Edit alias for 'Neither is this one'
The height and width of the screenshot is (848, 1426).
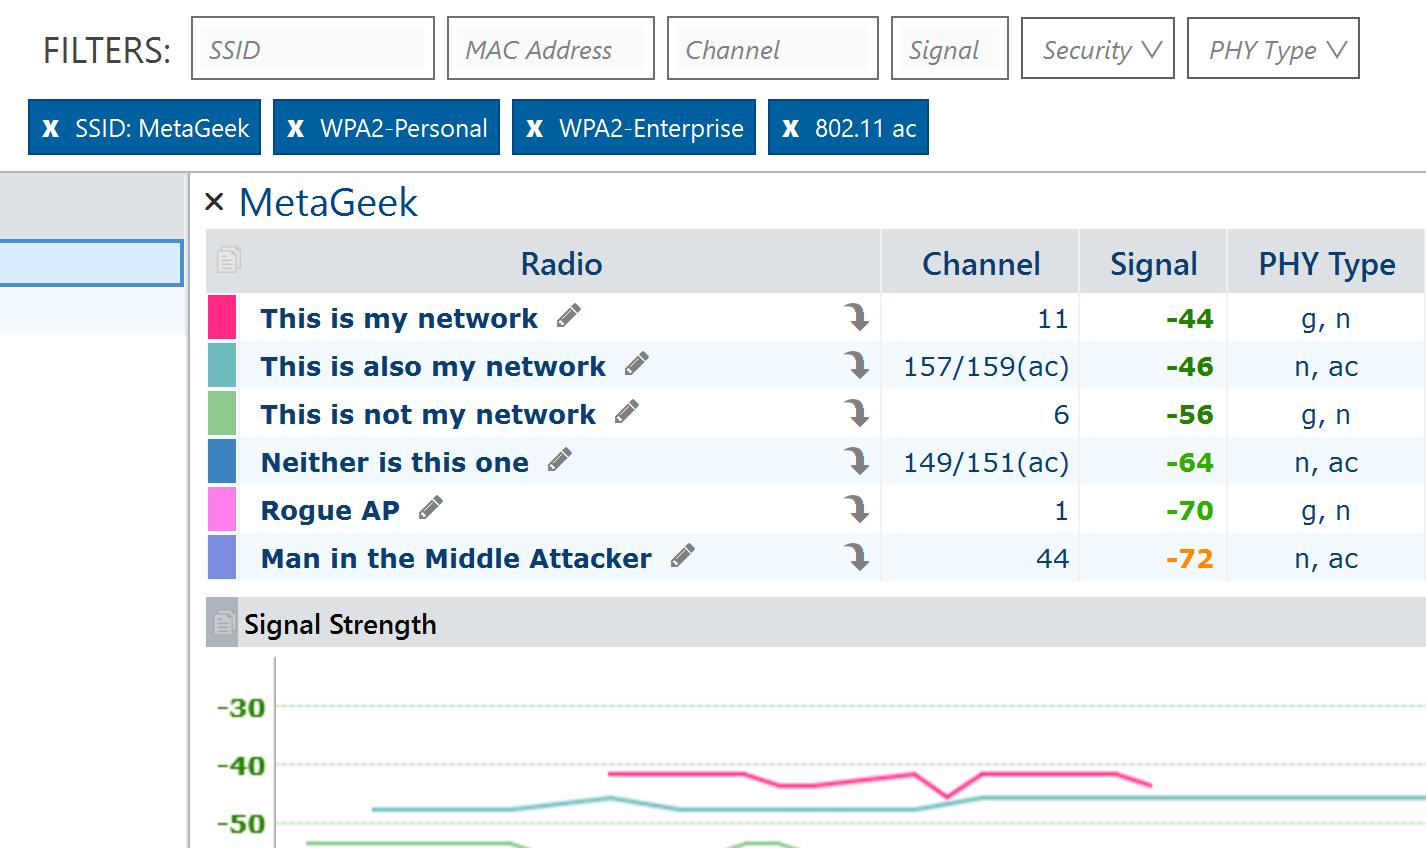560,460
